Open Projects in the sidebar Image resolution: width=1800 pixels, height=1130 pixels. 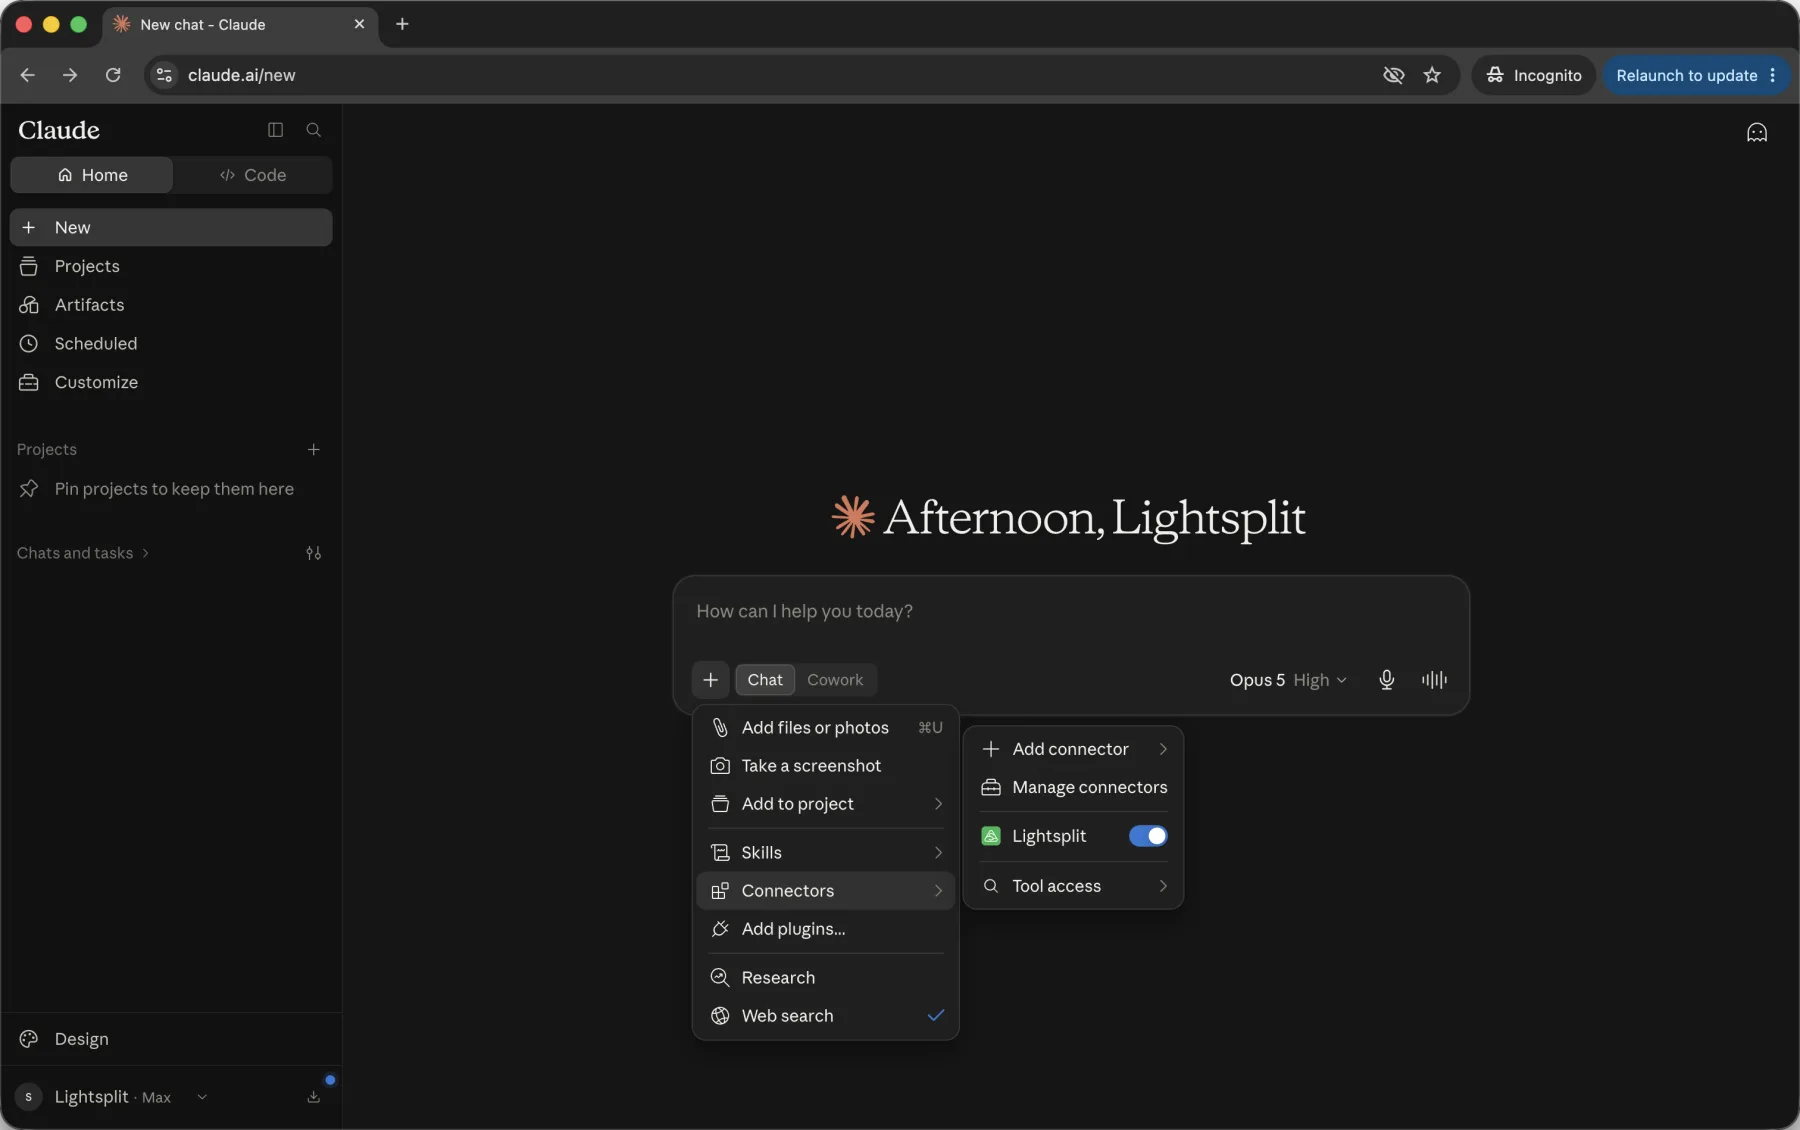click(x=171, y=266)
